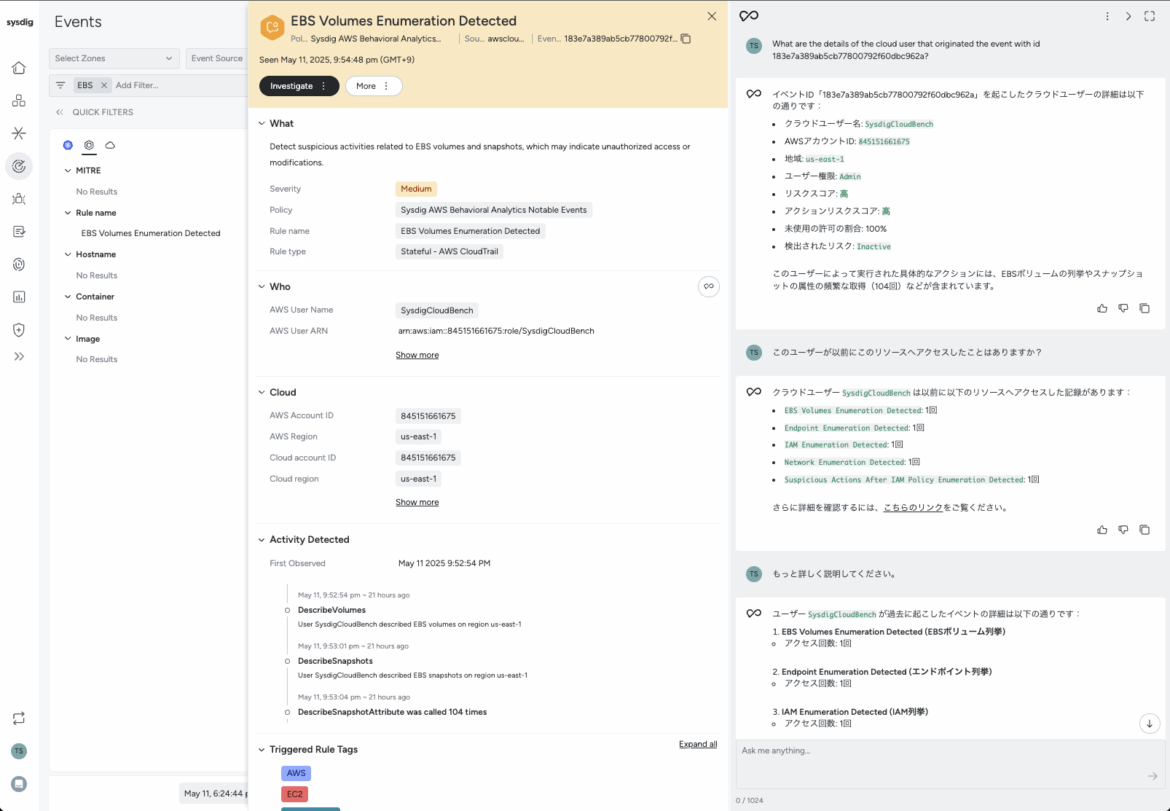Click the Sage infinity button in Who section

708,286
